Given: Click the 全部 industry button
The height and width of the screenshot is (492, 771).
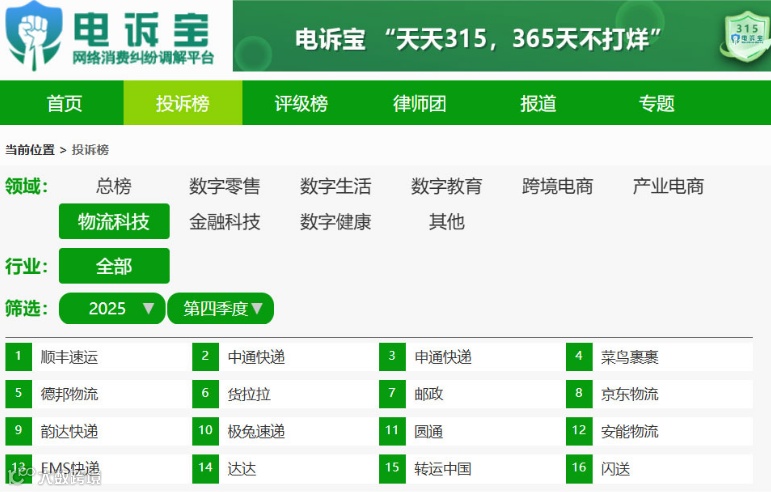Looking at the screenshot, I should (x=114, y=266).
